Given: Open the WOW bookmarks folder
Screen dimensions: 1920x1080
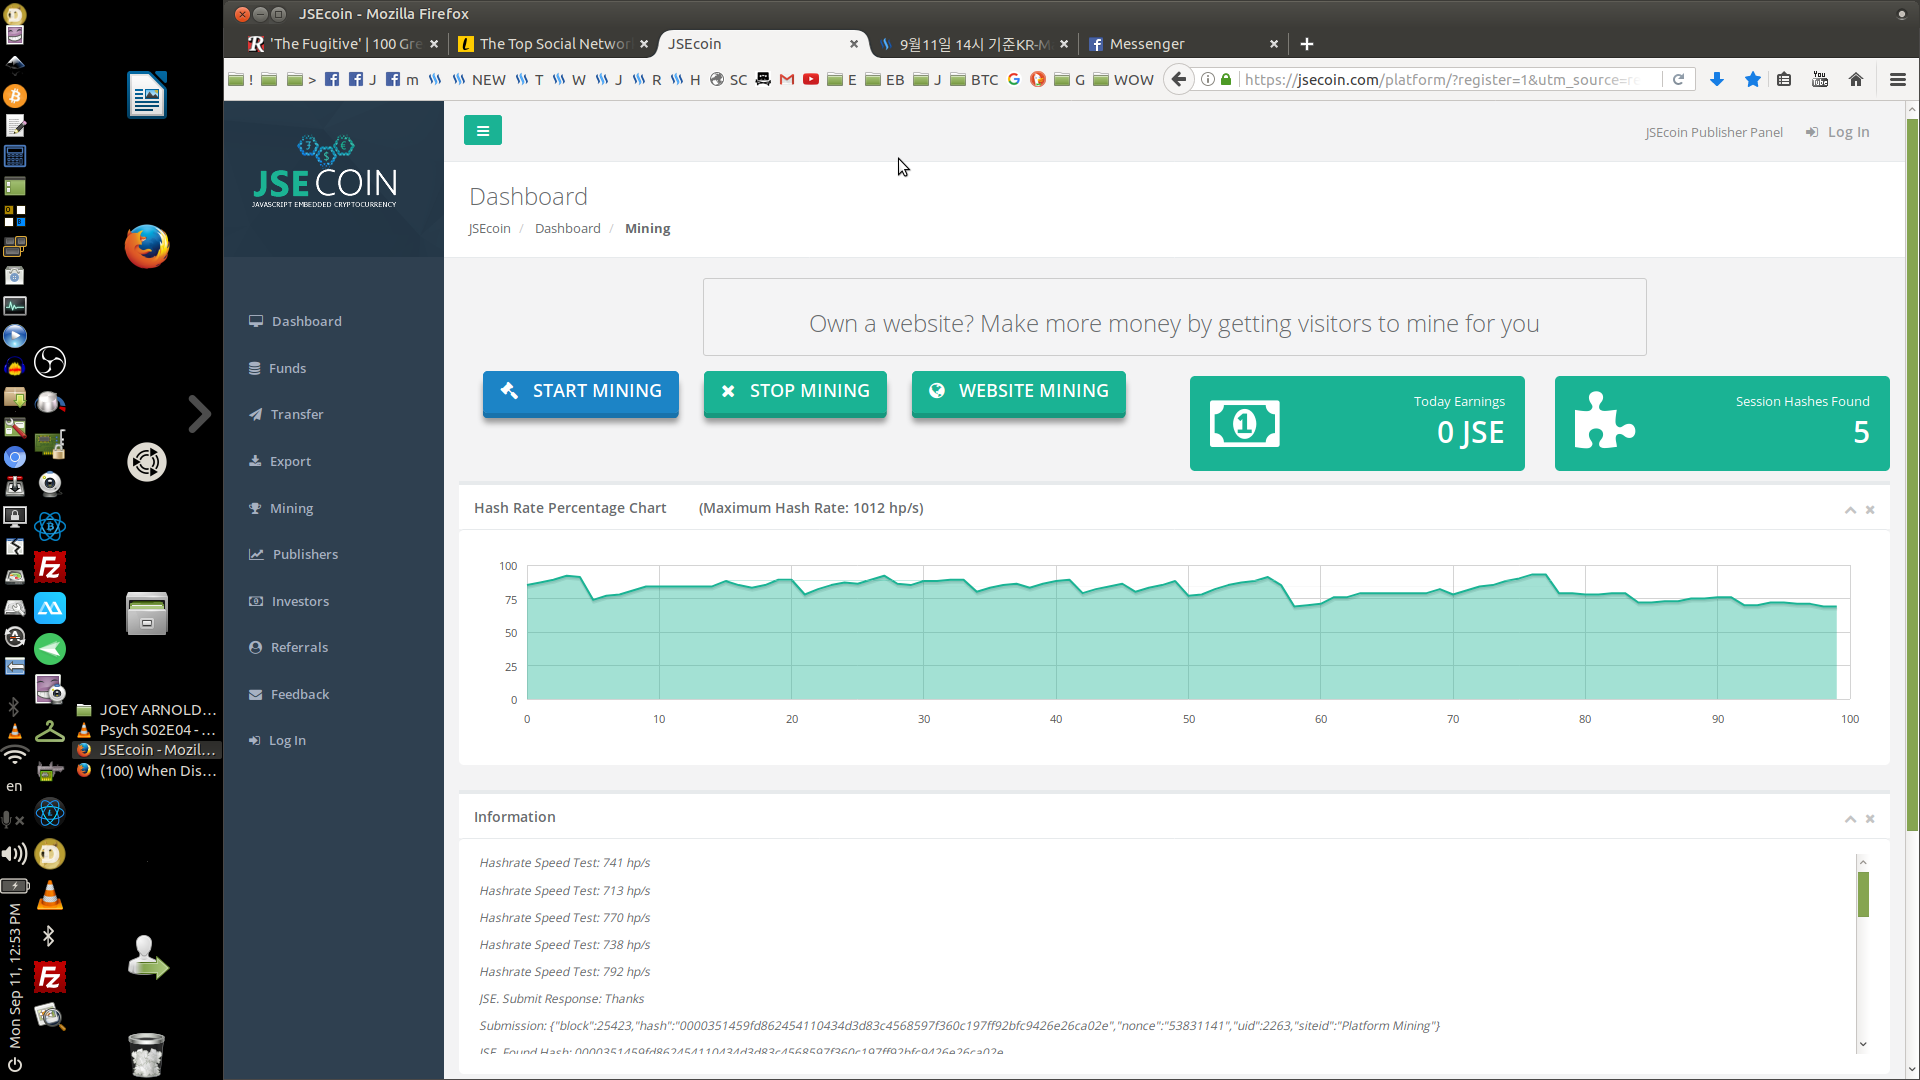Looking at the screenshot, I should [x=1123, y=79].
